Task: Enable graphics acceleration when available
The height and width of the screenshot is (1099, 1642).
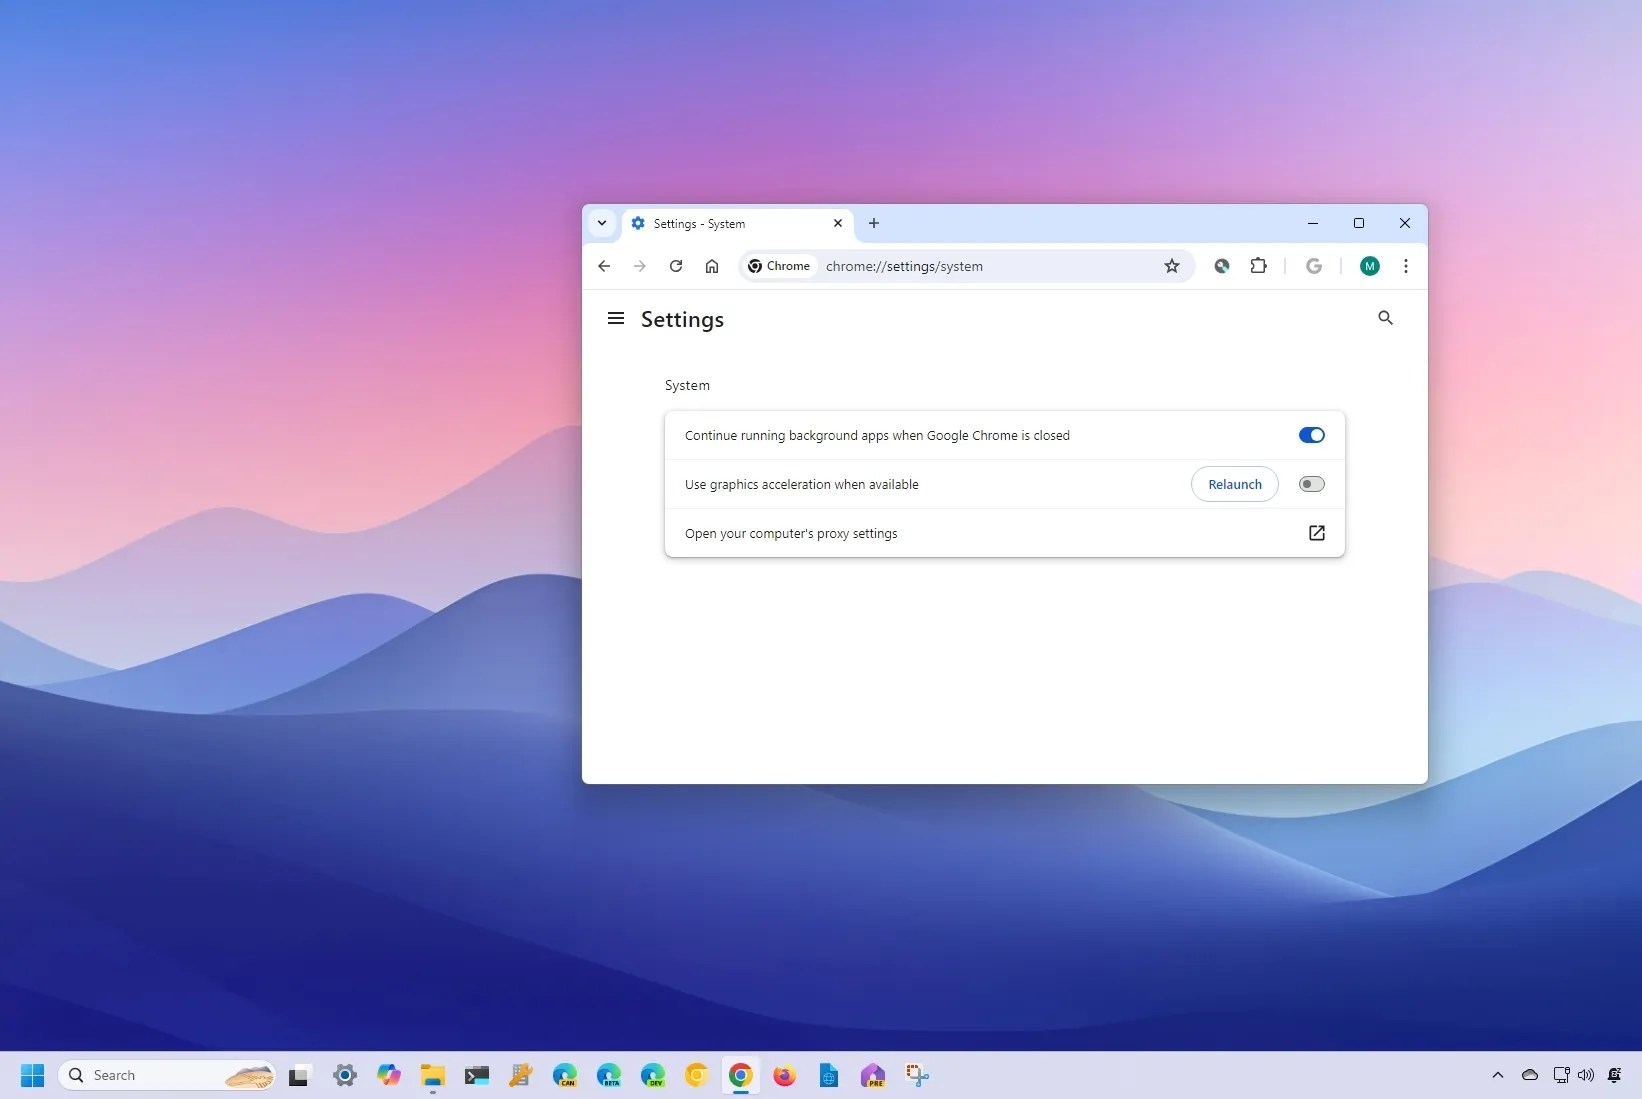Action: pos(1311,484)
